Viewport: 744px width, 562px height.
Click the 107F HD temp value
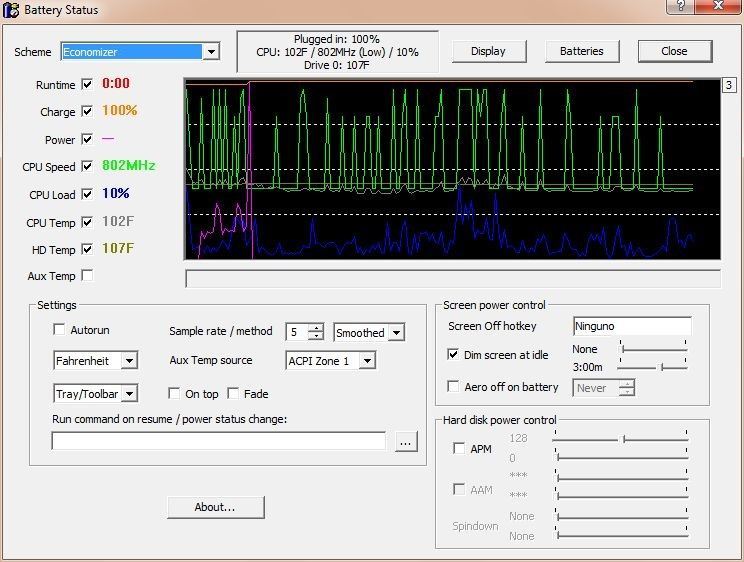[x=118, y=248]
